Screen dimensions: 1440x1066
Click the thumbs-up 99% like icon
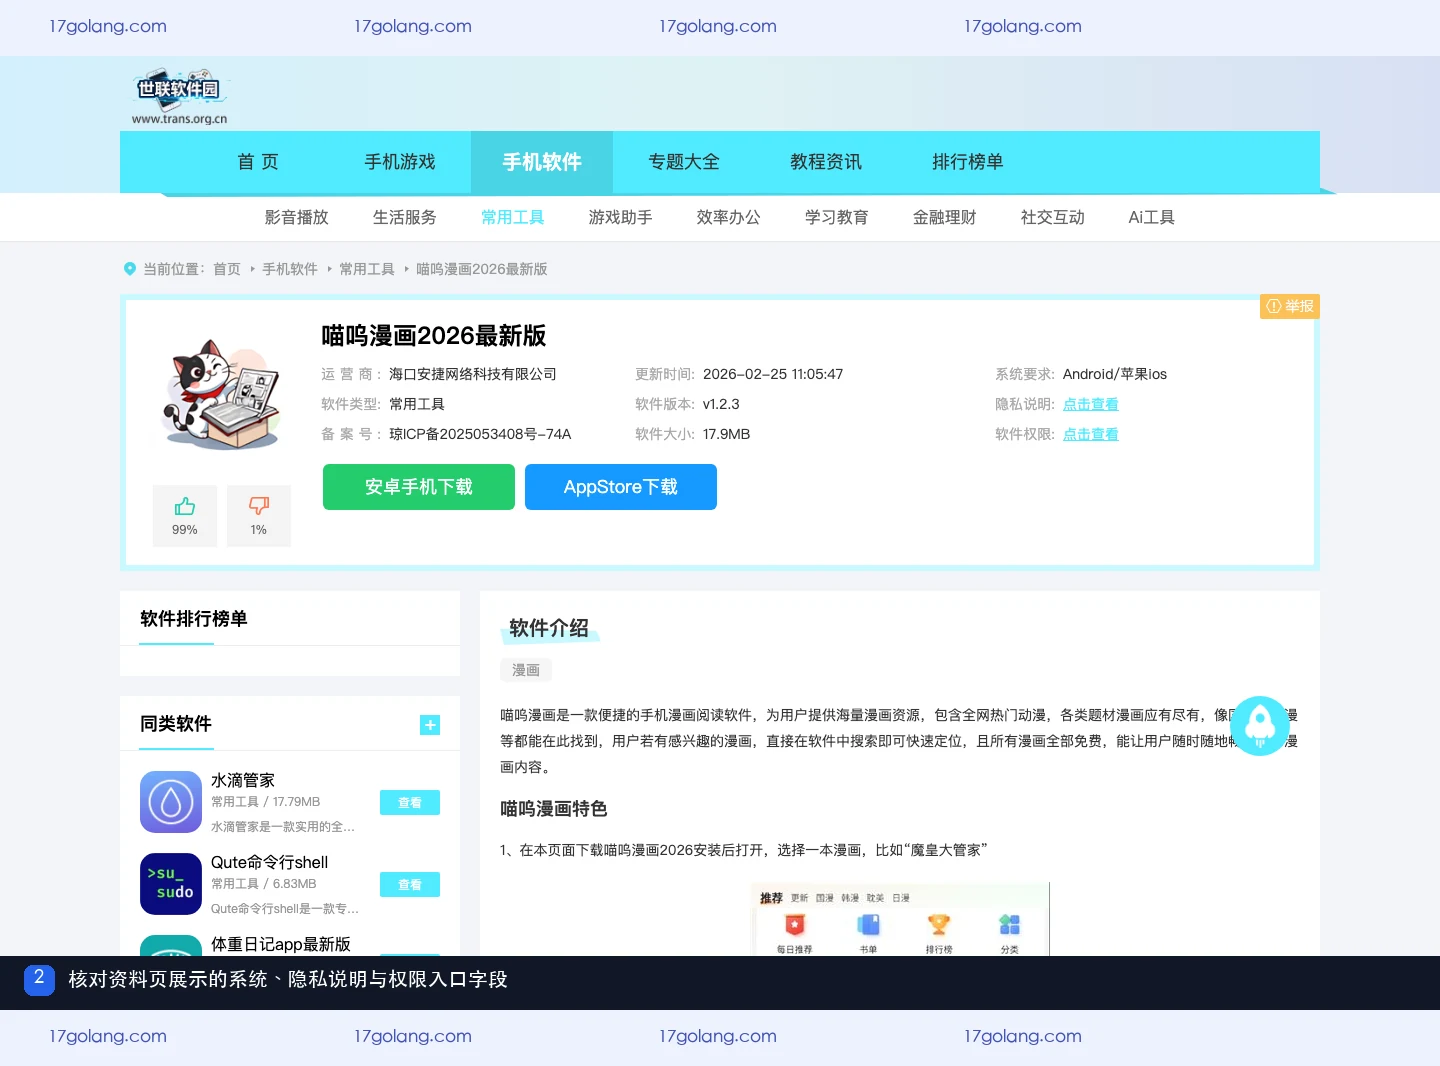185,506
